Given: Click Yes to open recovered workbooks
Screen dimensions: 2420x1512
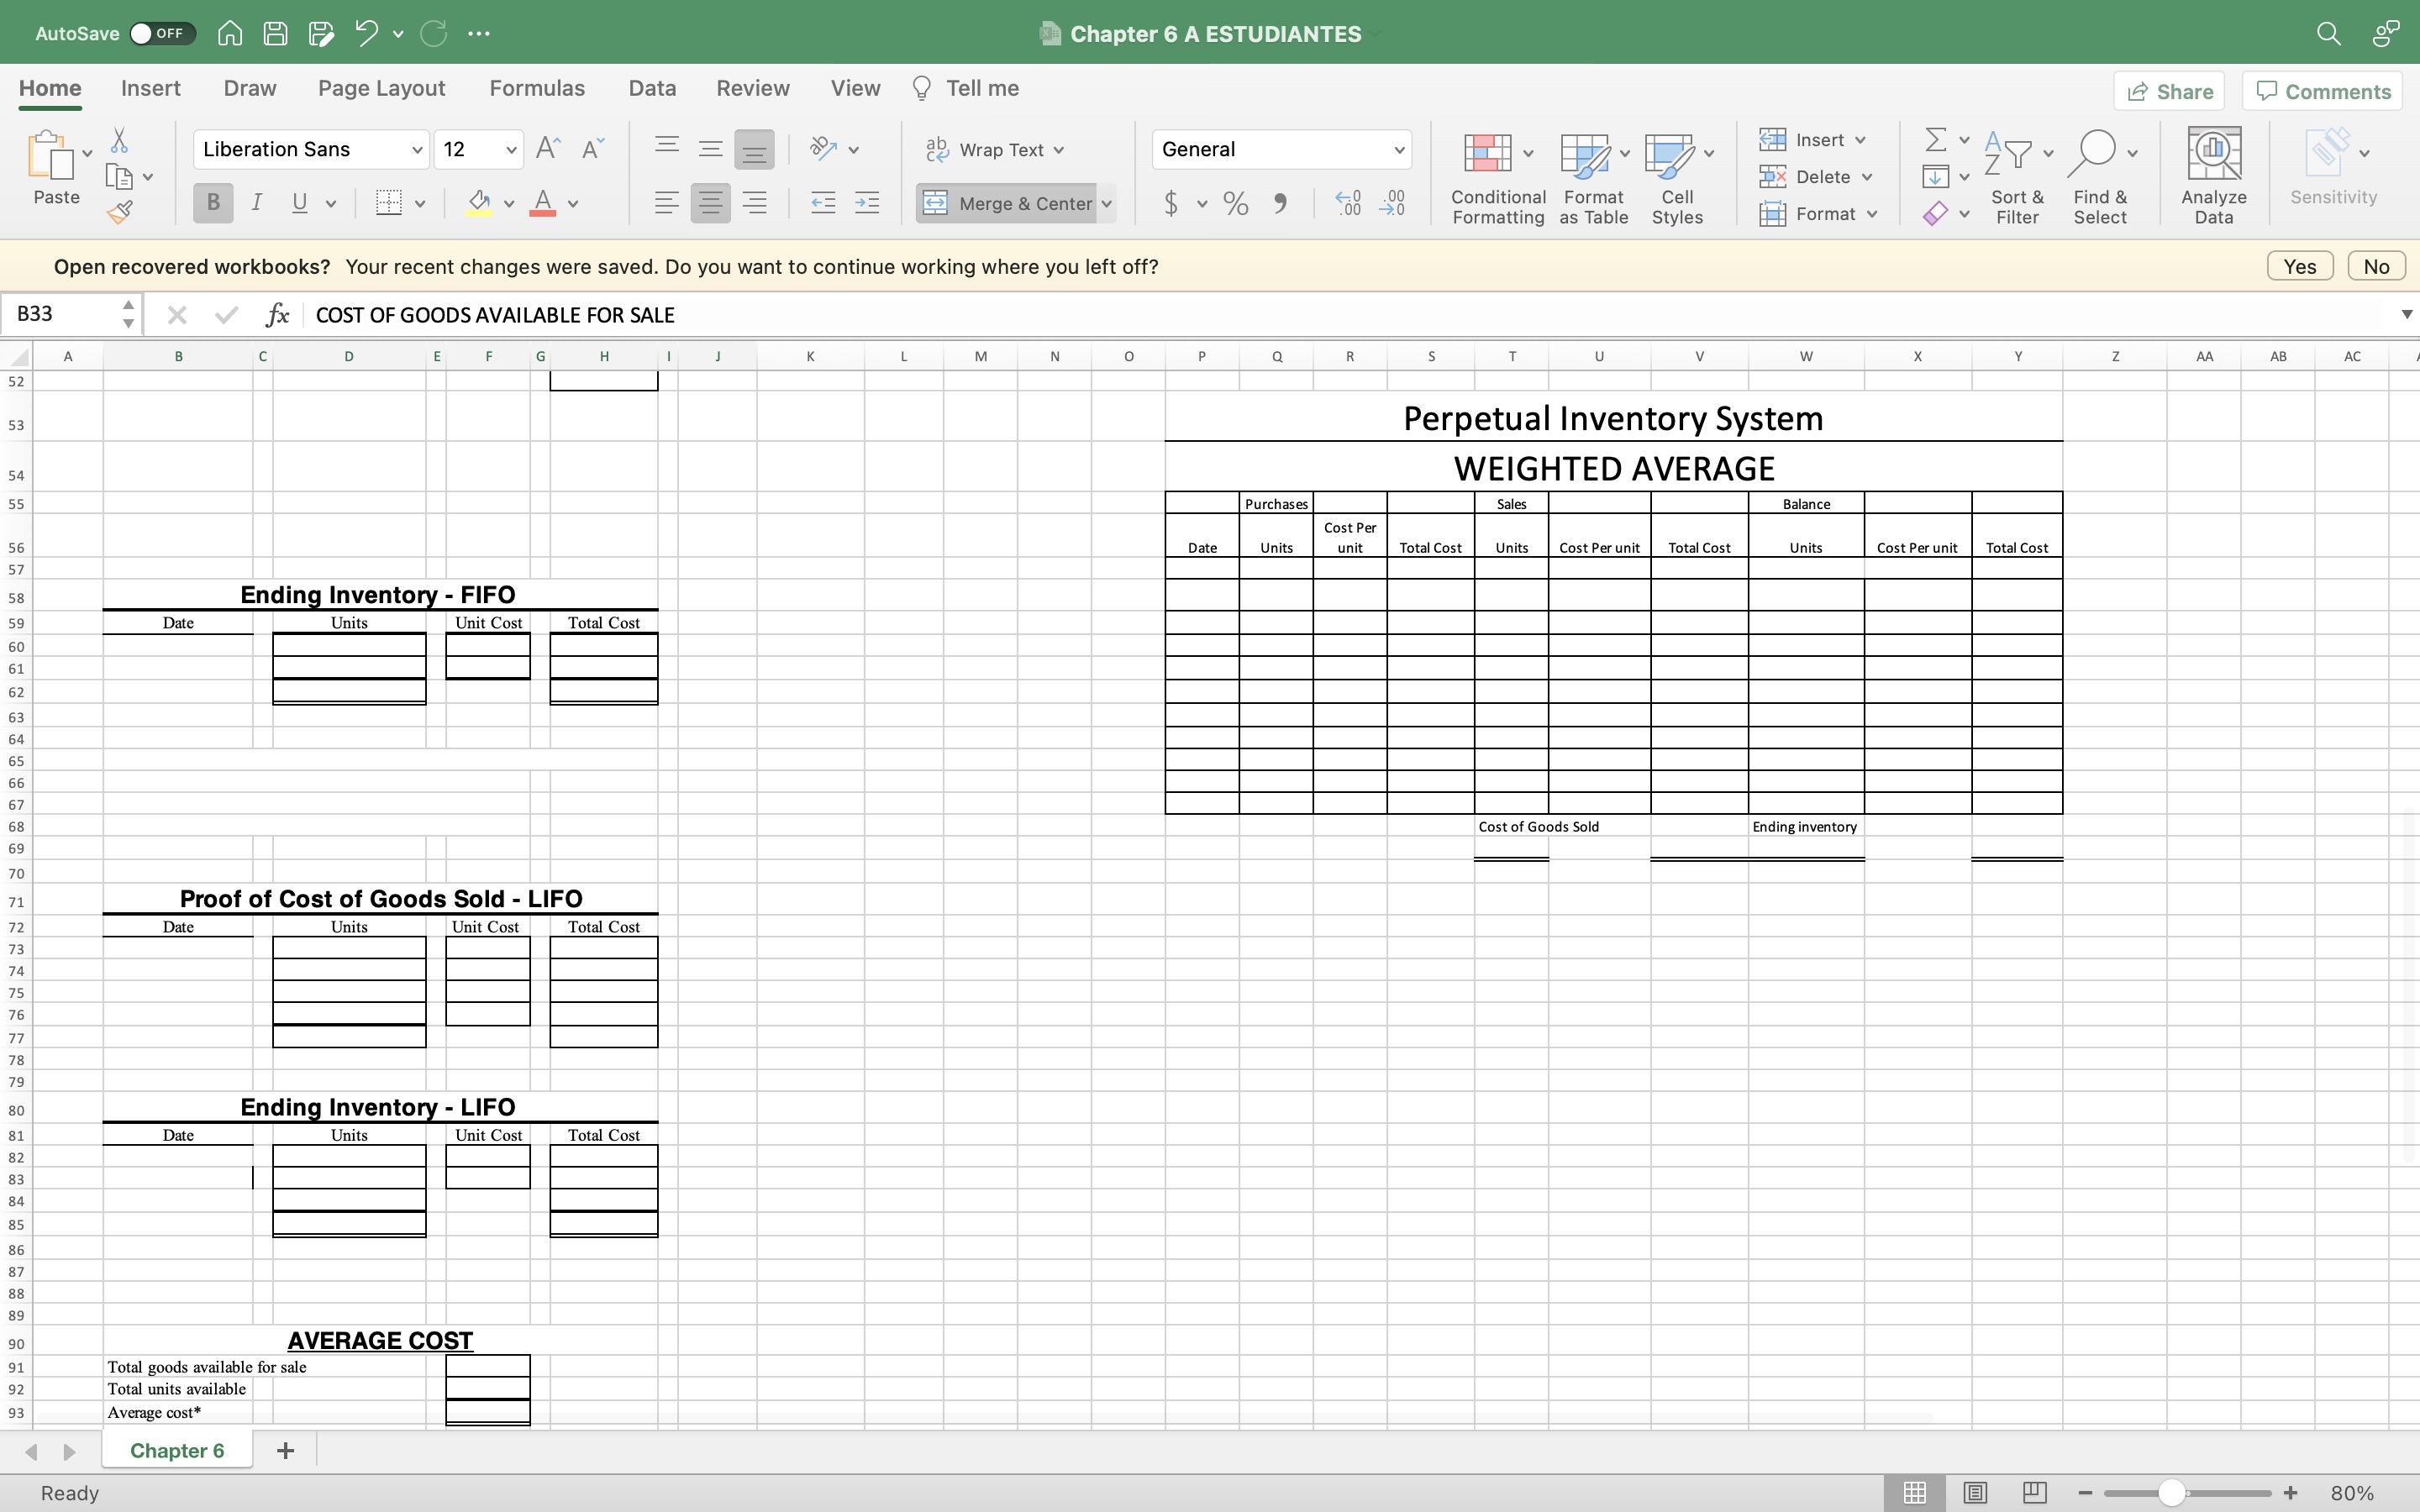Looking at the screenshot, I should (x=2299, y=266).
